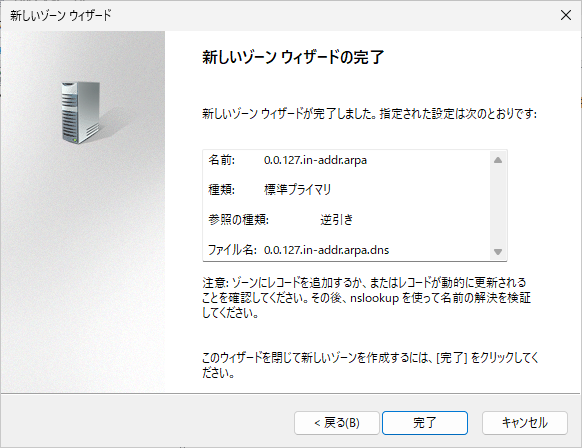
Task: Click the scroll up arrow in settings summary
Action: pyautogui.click(x=498, y=160)
